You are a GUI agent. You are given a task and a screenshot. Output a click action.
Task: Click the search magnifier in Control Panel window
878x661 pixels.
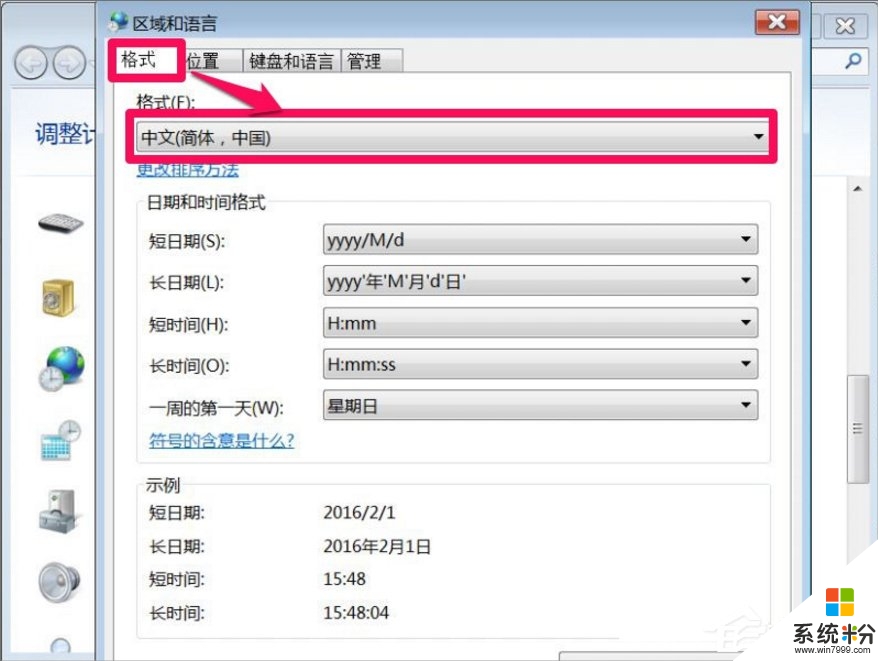[853, 60]
